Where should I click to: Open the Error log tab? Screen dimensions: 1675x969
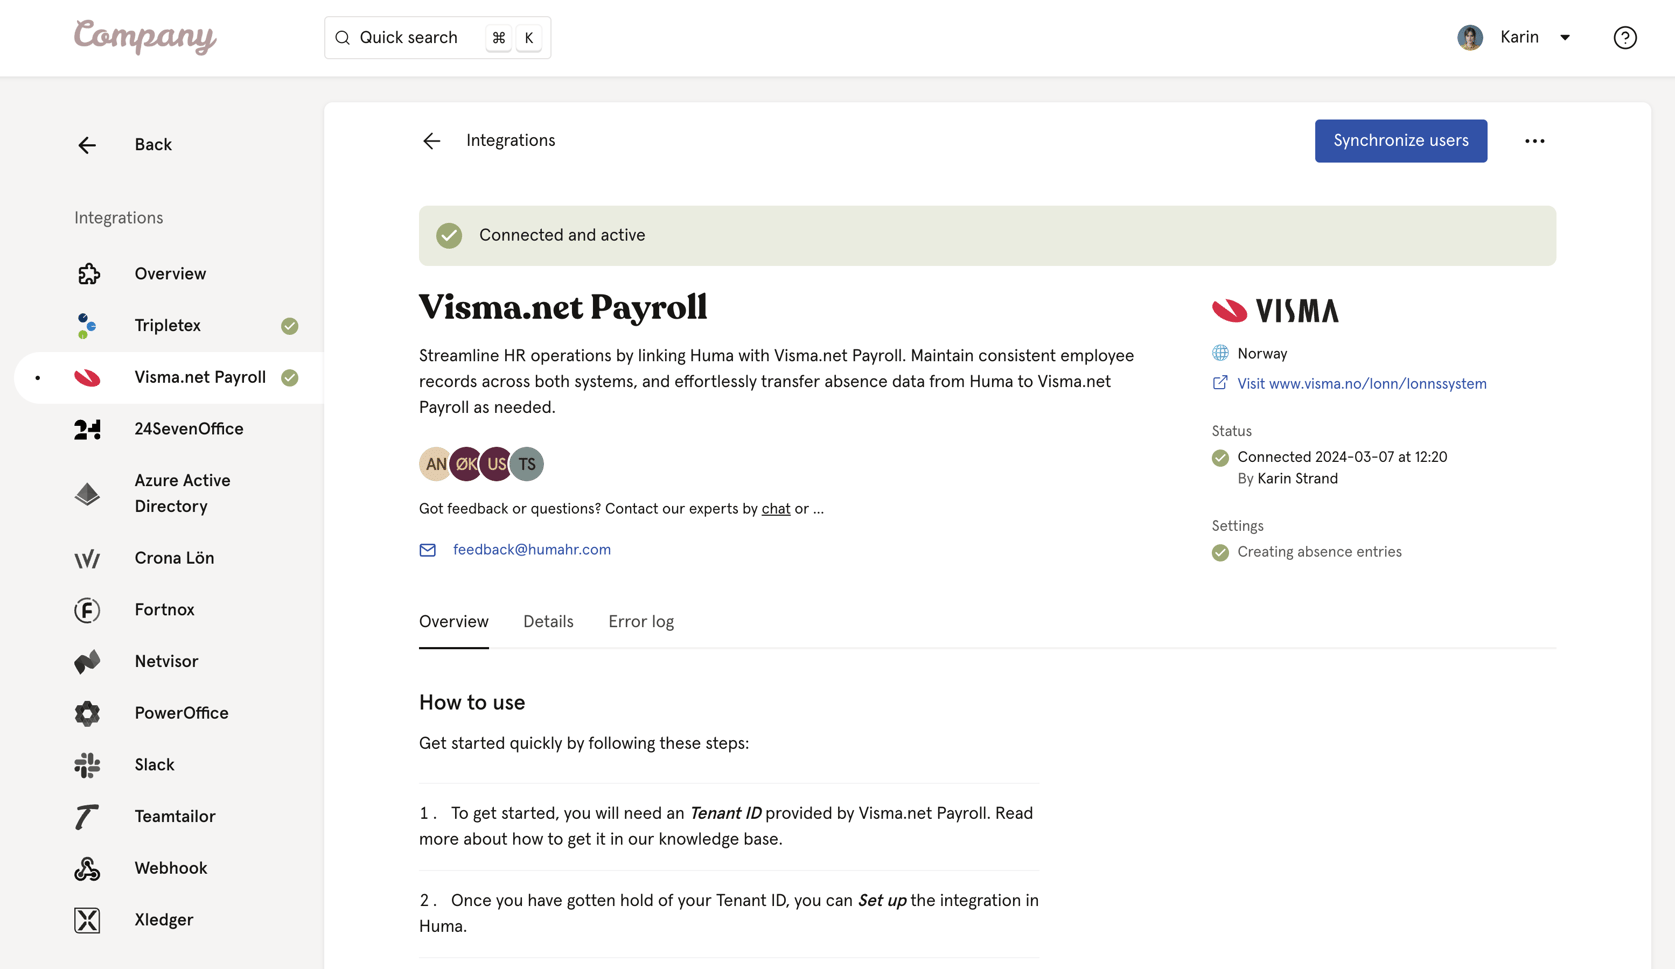pos(641,621)
